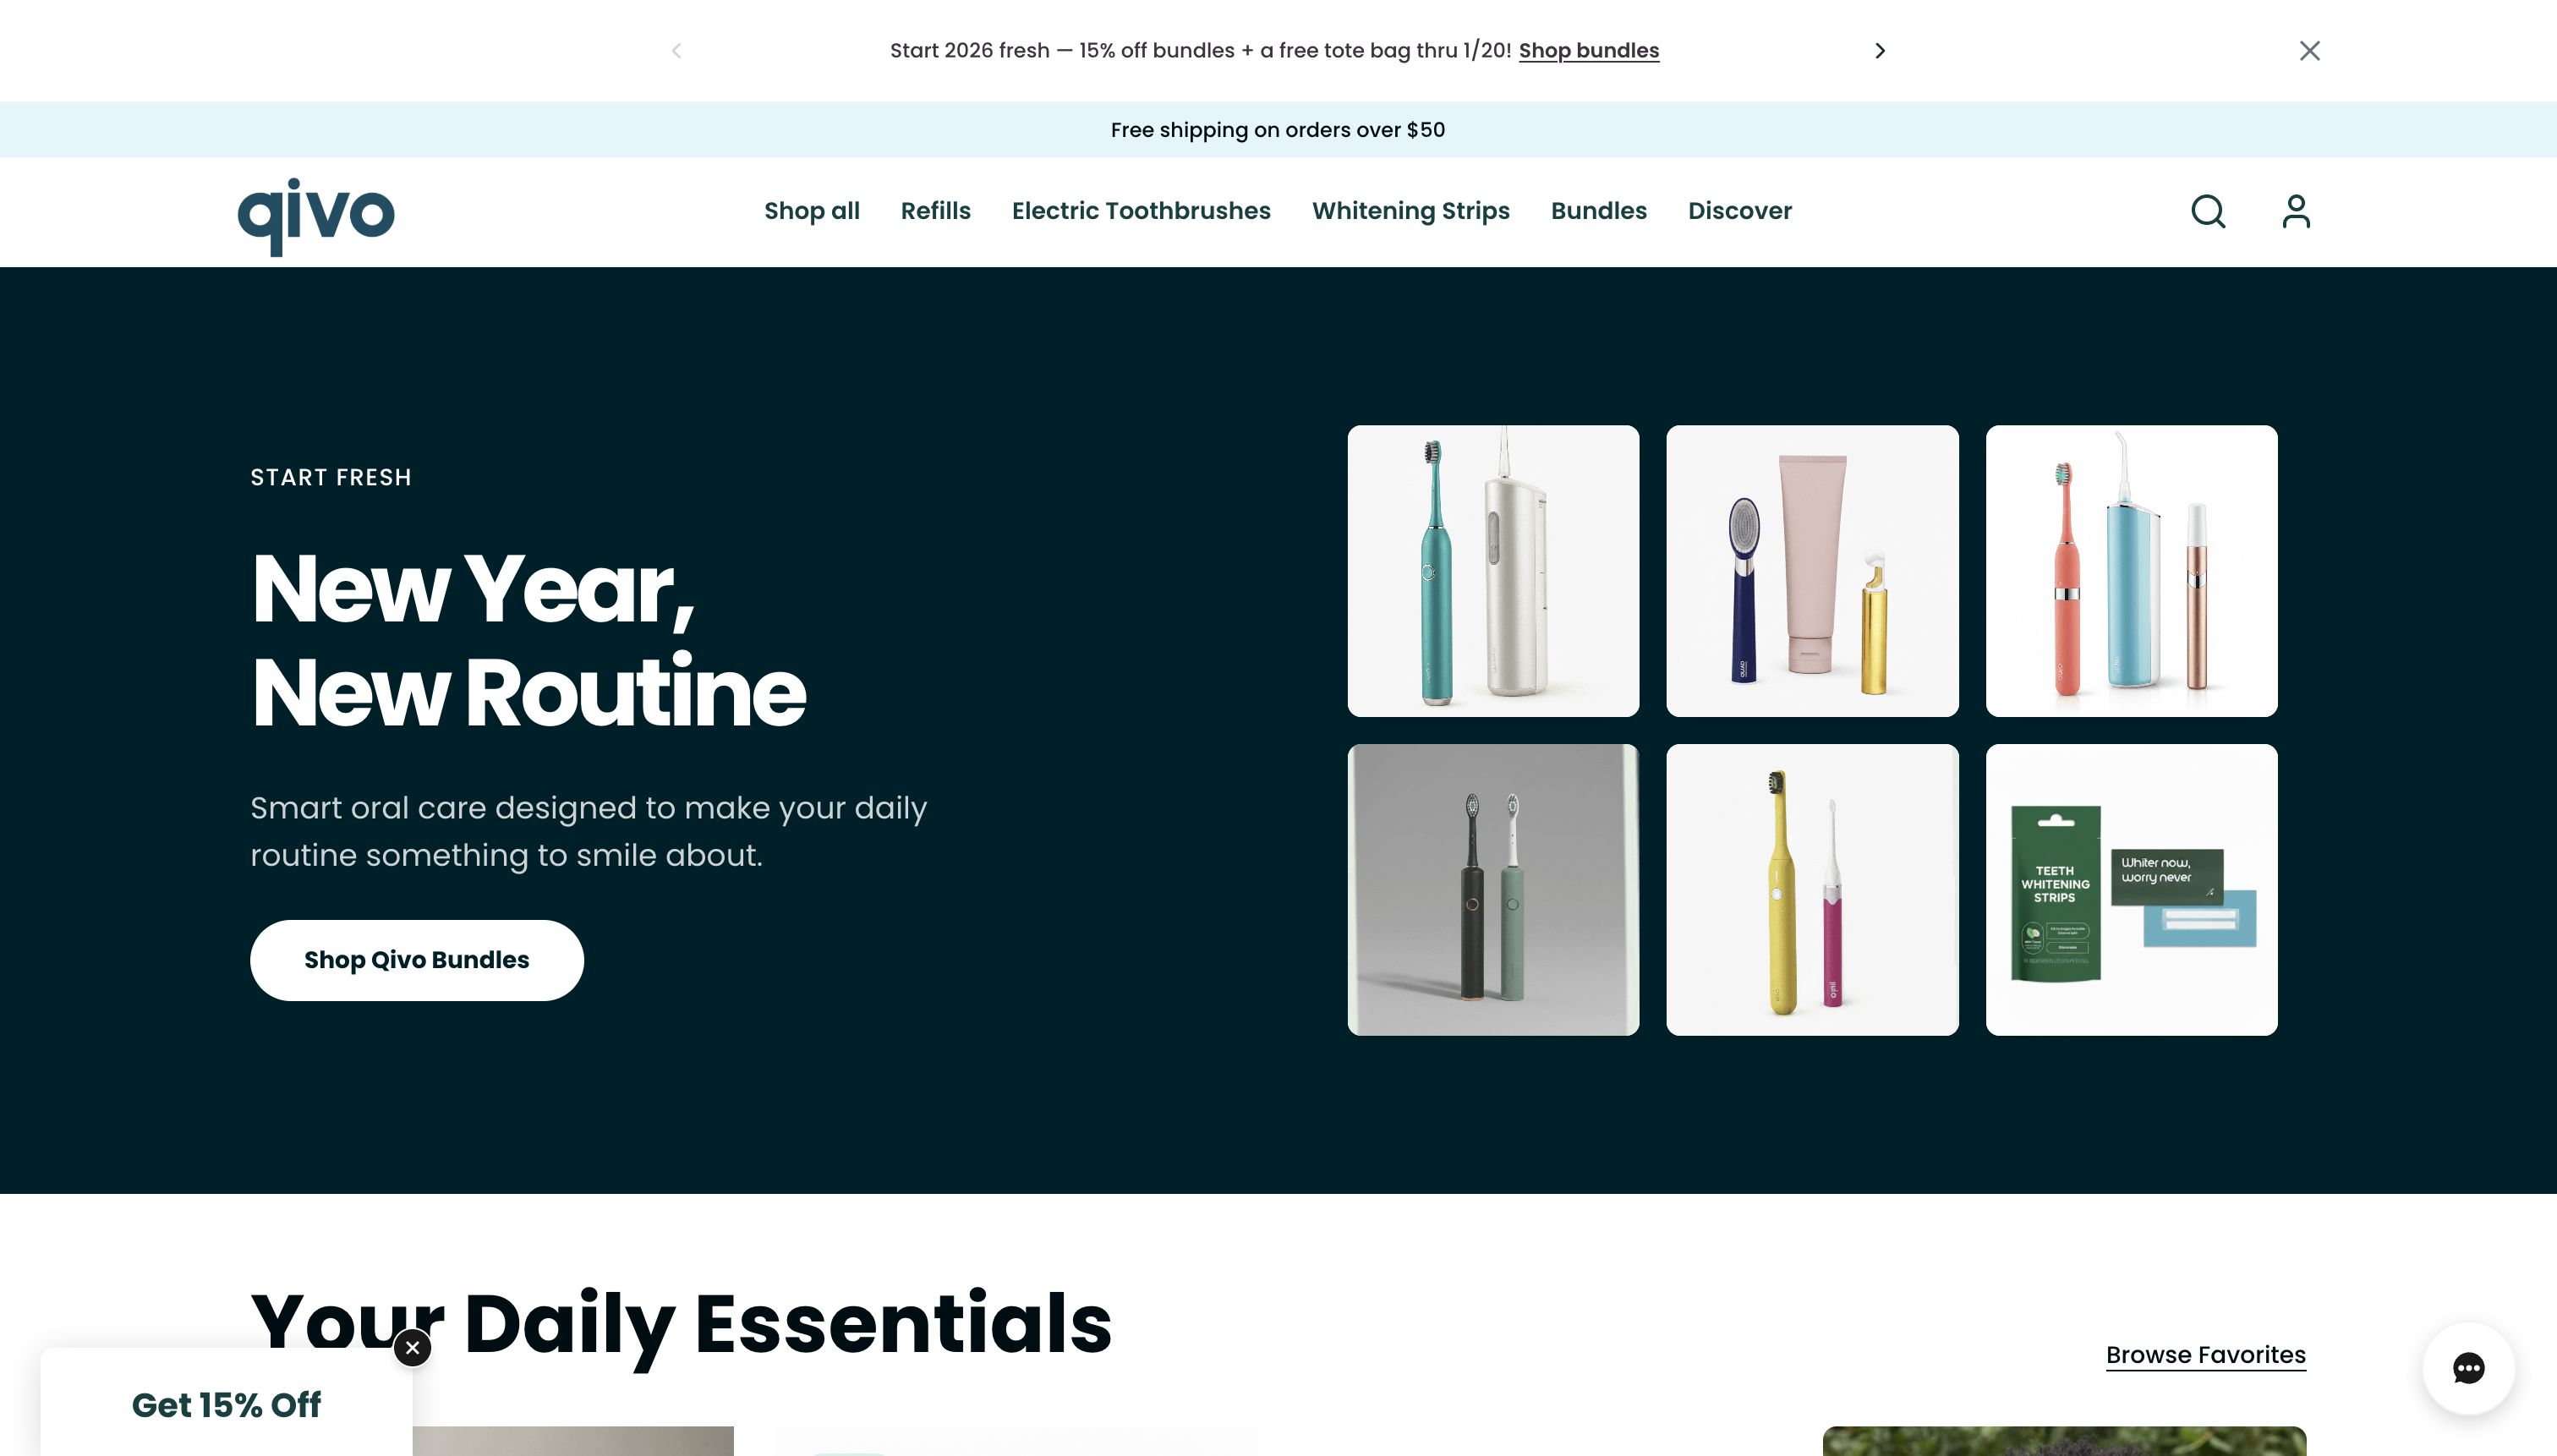Open the teeth whitening strips thumbnail
Image resolution: width=2557 pixels, height=1456 pixels.
point(2131,889)
